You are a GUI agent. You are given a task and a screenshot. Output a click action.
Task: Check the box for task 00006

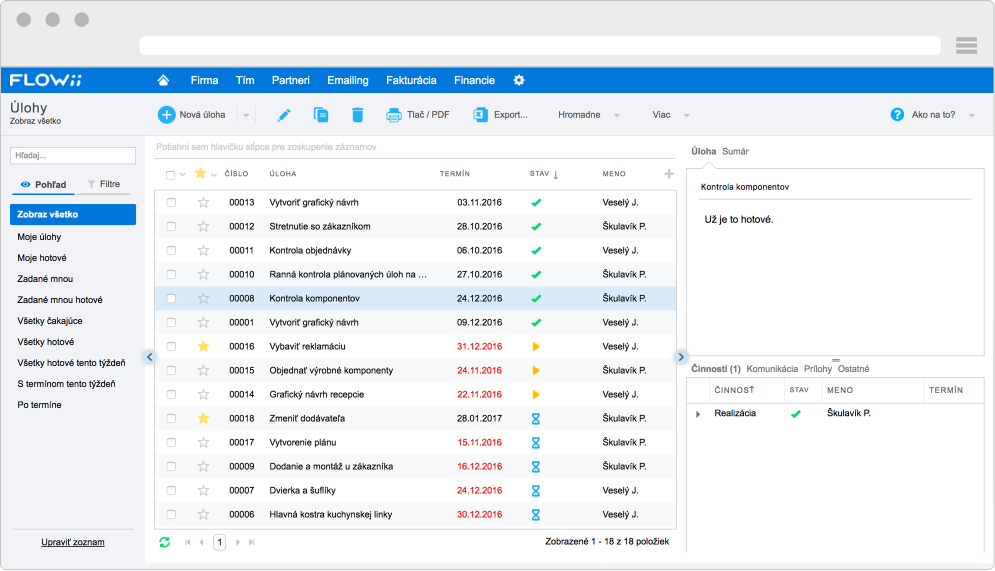pyautogui.click(x=171, y=515)
